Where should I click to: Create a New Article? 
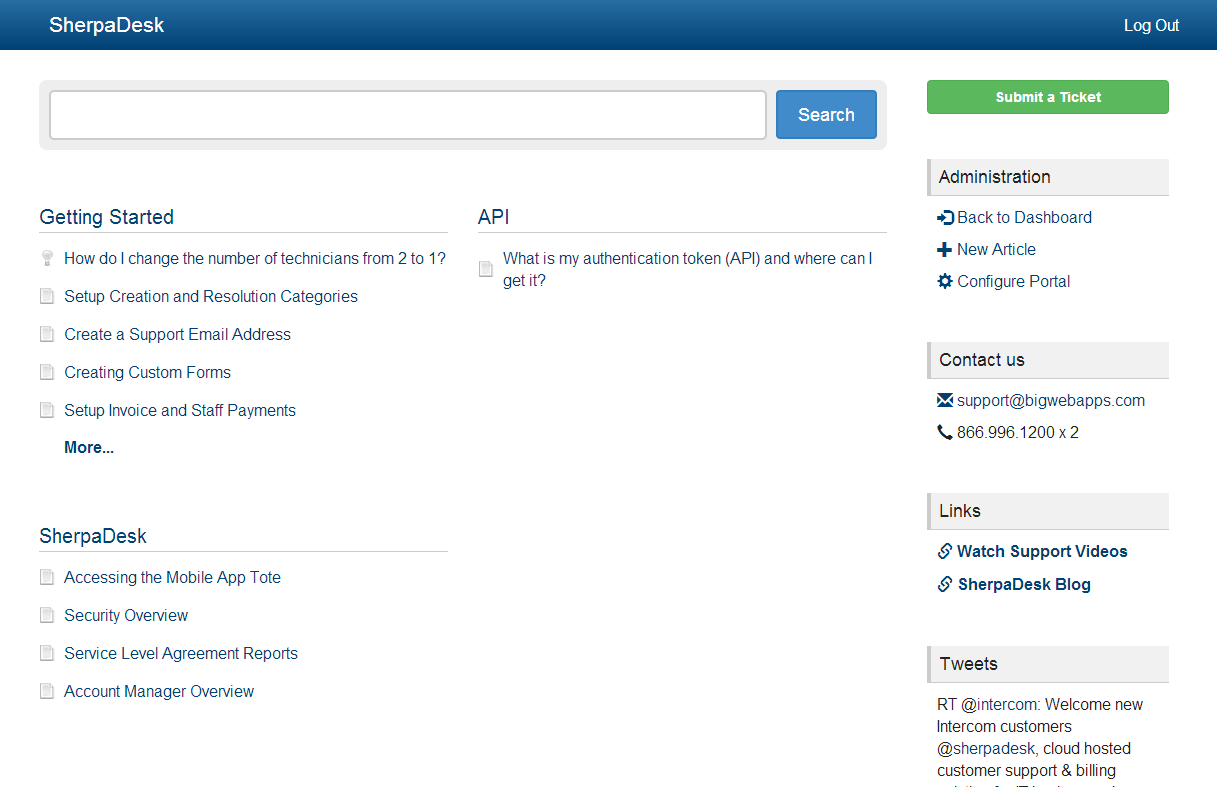click(996, 249)
